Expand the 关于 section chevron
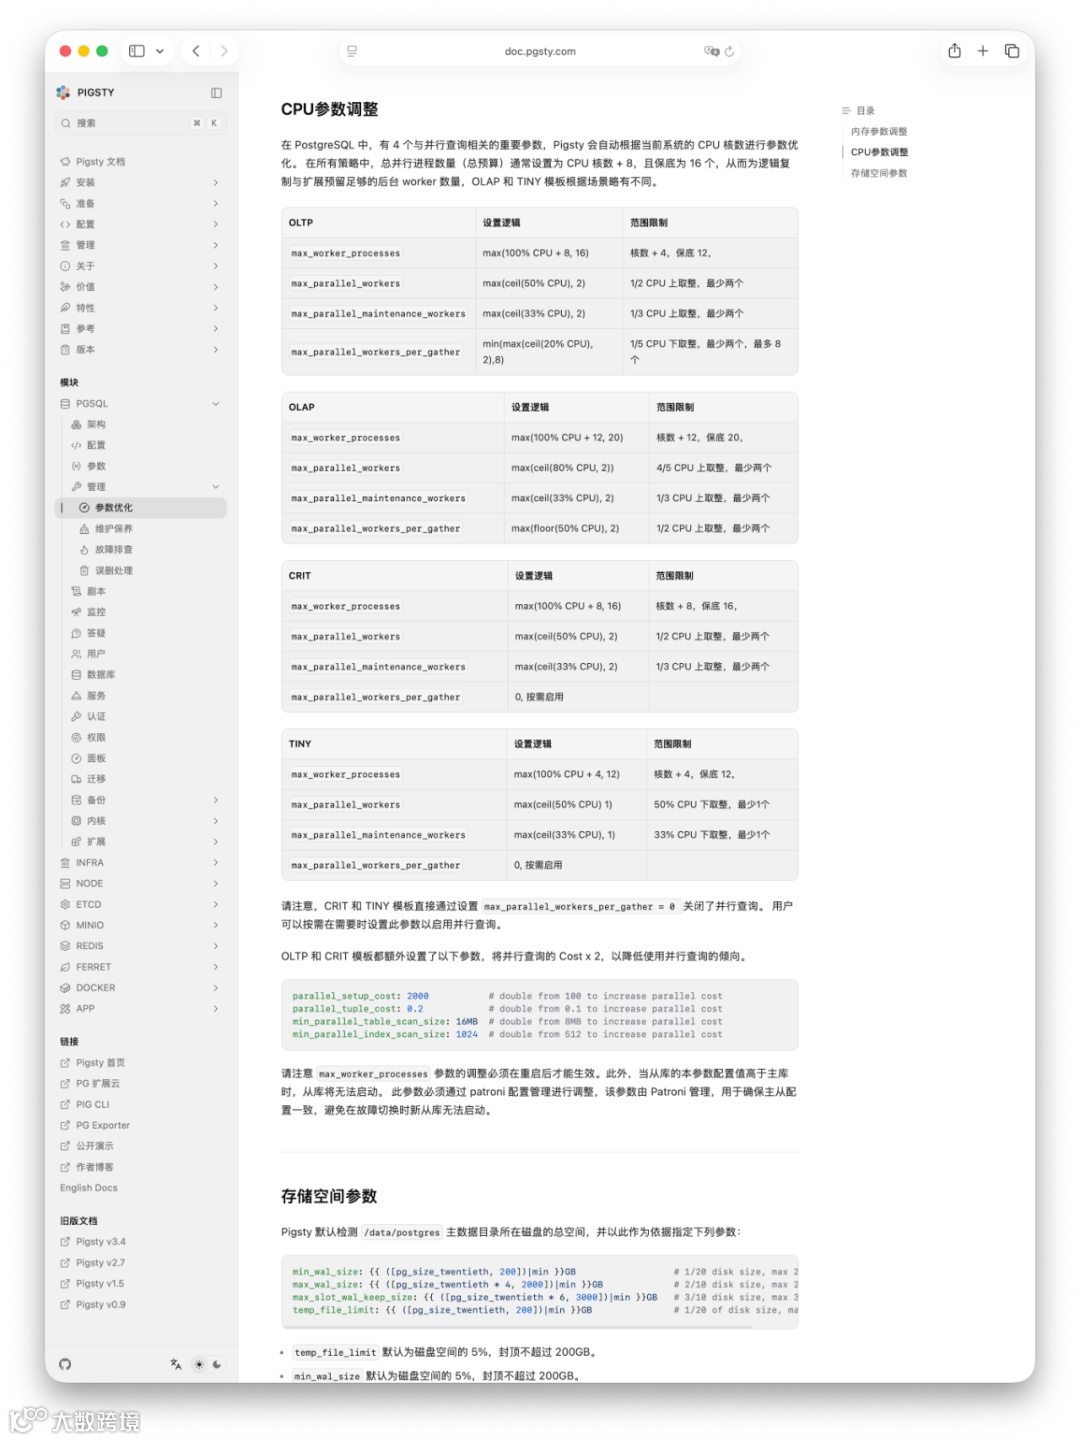Viewport: 1080px width, 1441px height. [x=215, y=266]
